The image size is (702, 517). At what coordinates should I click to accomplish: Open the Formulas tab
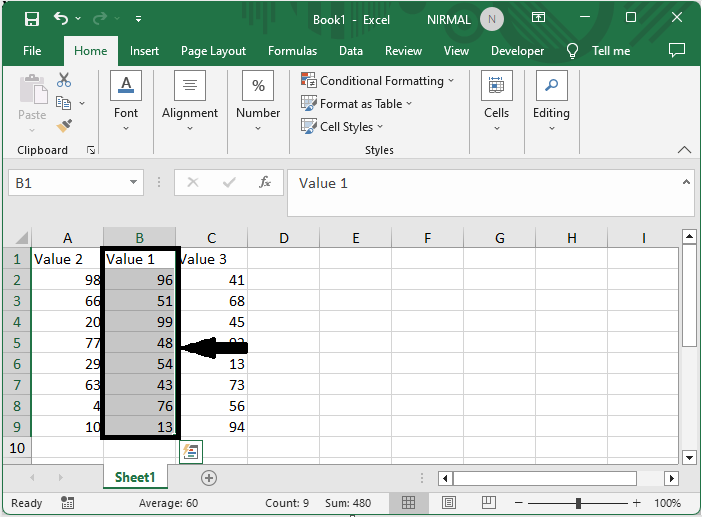click(292, 51)
